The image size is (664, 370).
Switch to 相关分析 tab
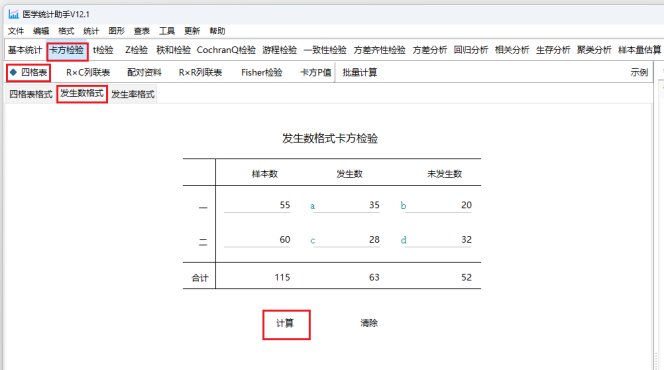click(512, 50)
